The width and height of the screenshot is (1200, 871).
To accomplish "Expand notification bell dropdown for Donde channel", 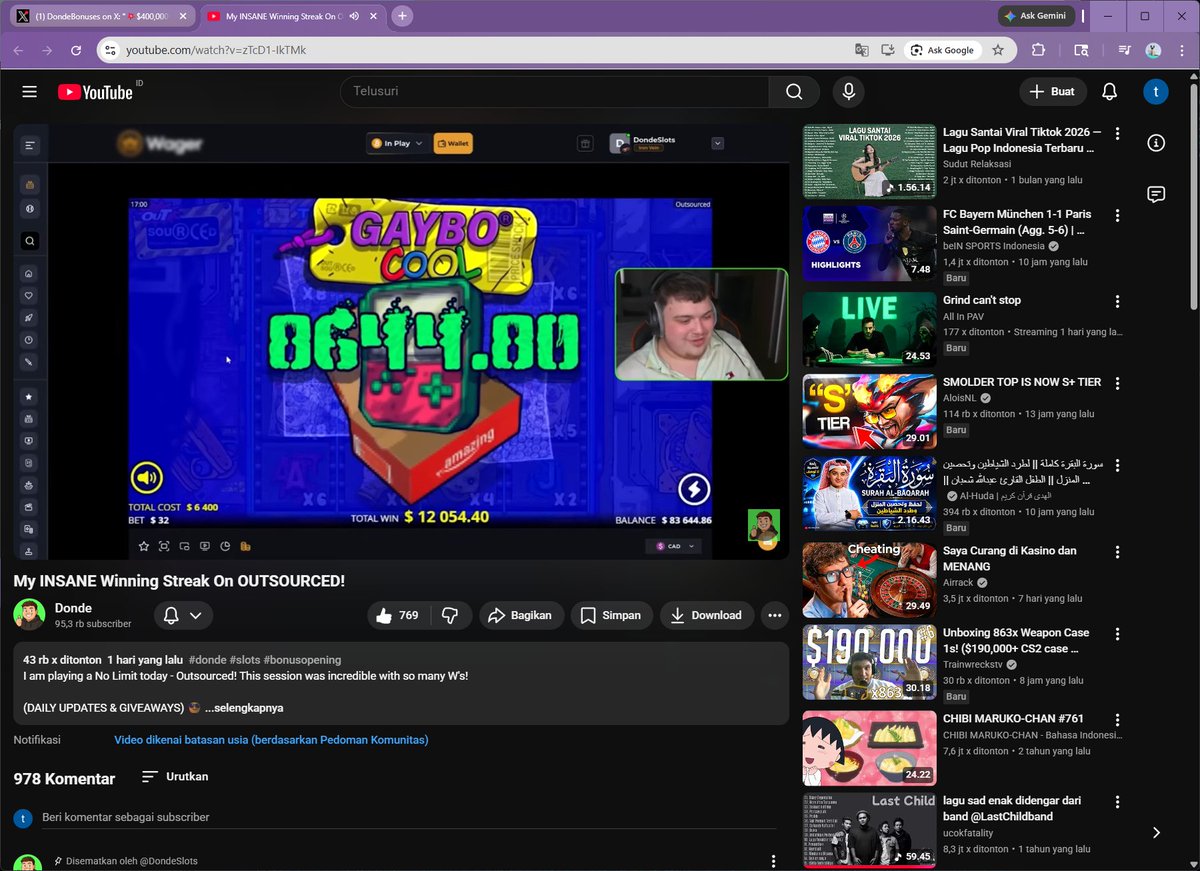I will (183, 615).
